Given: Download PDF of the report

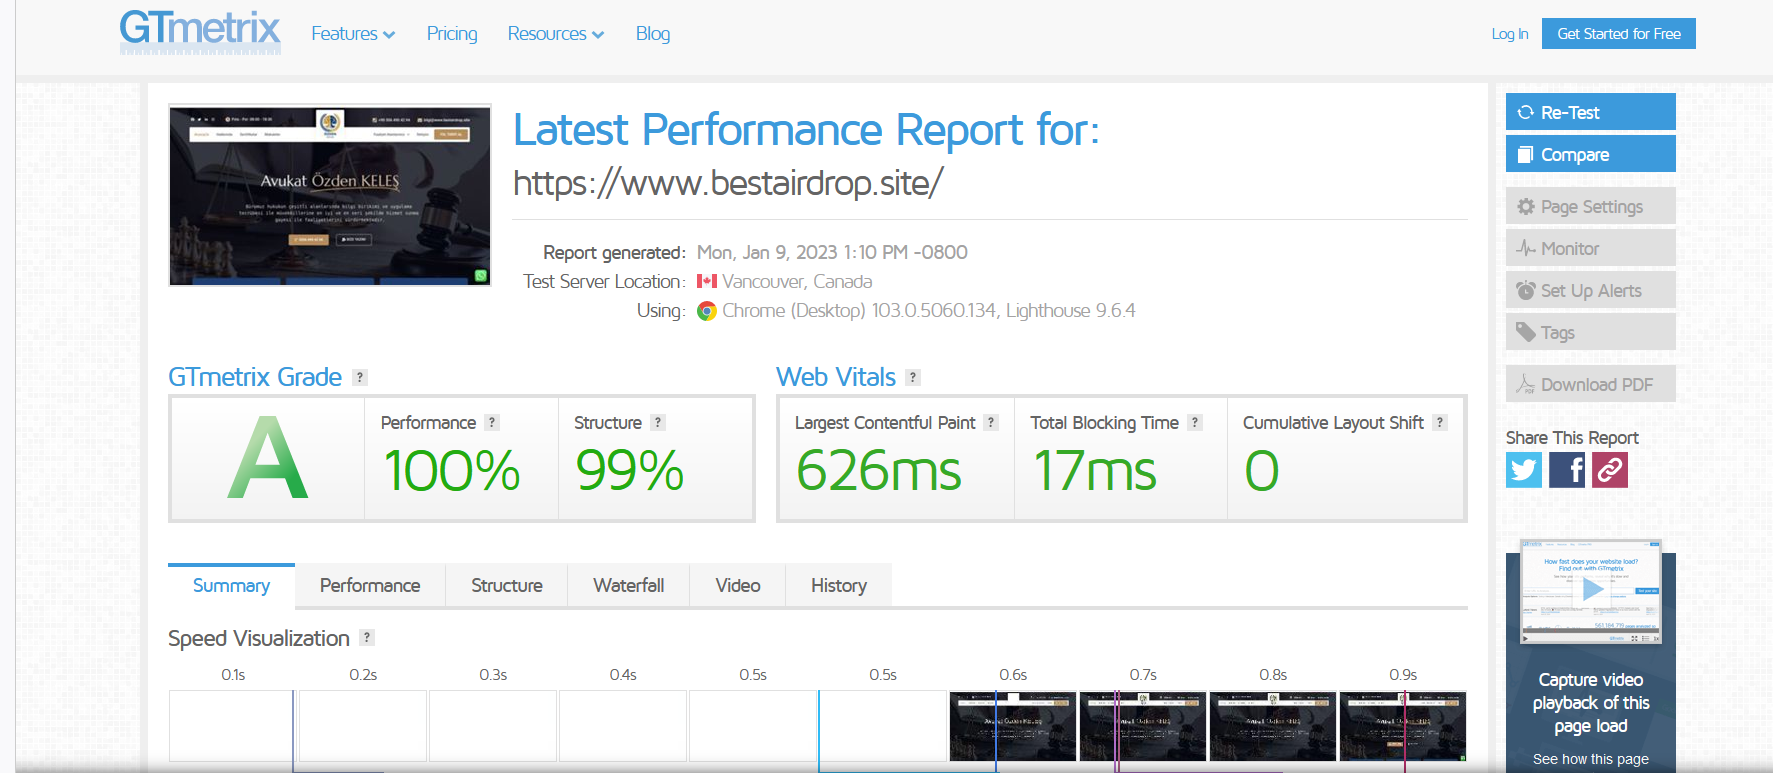Looking at the screenshot, I should pos(1591,384).
